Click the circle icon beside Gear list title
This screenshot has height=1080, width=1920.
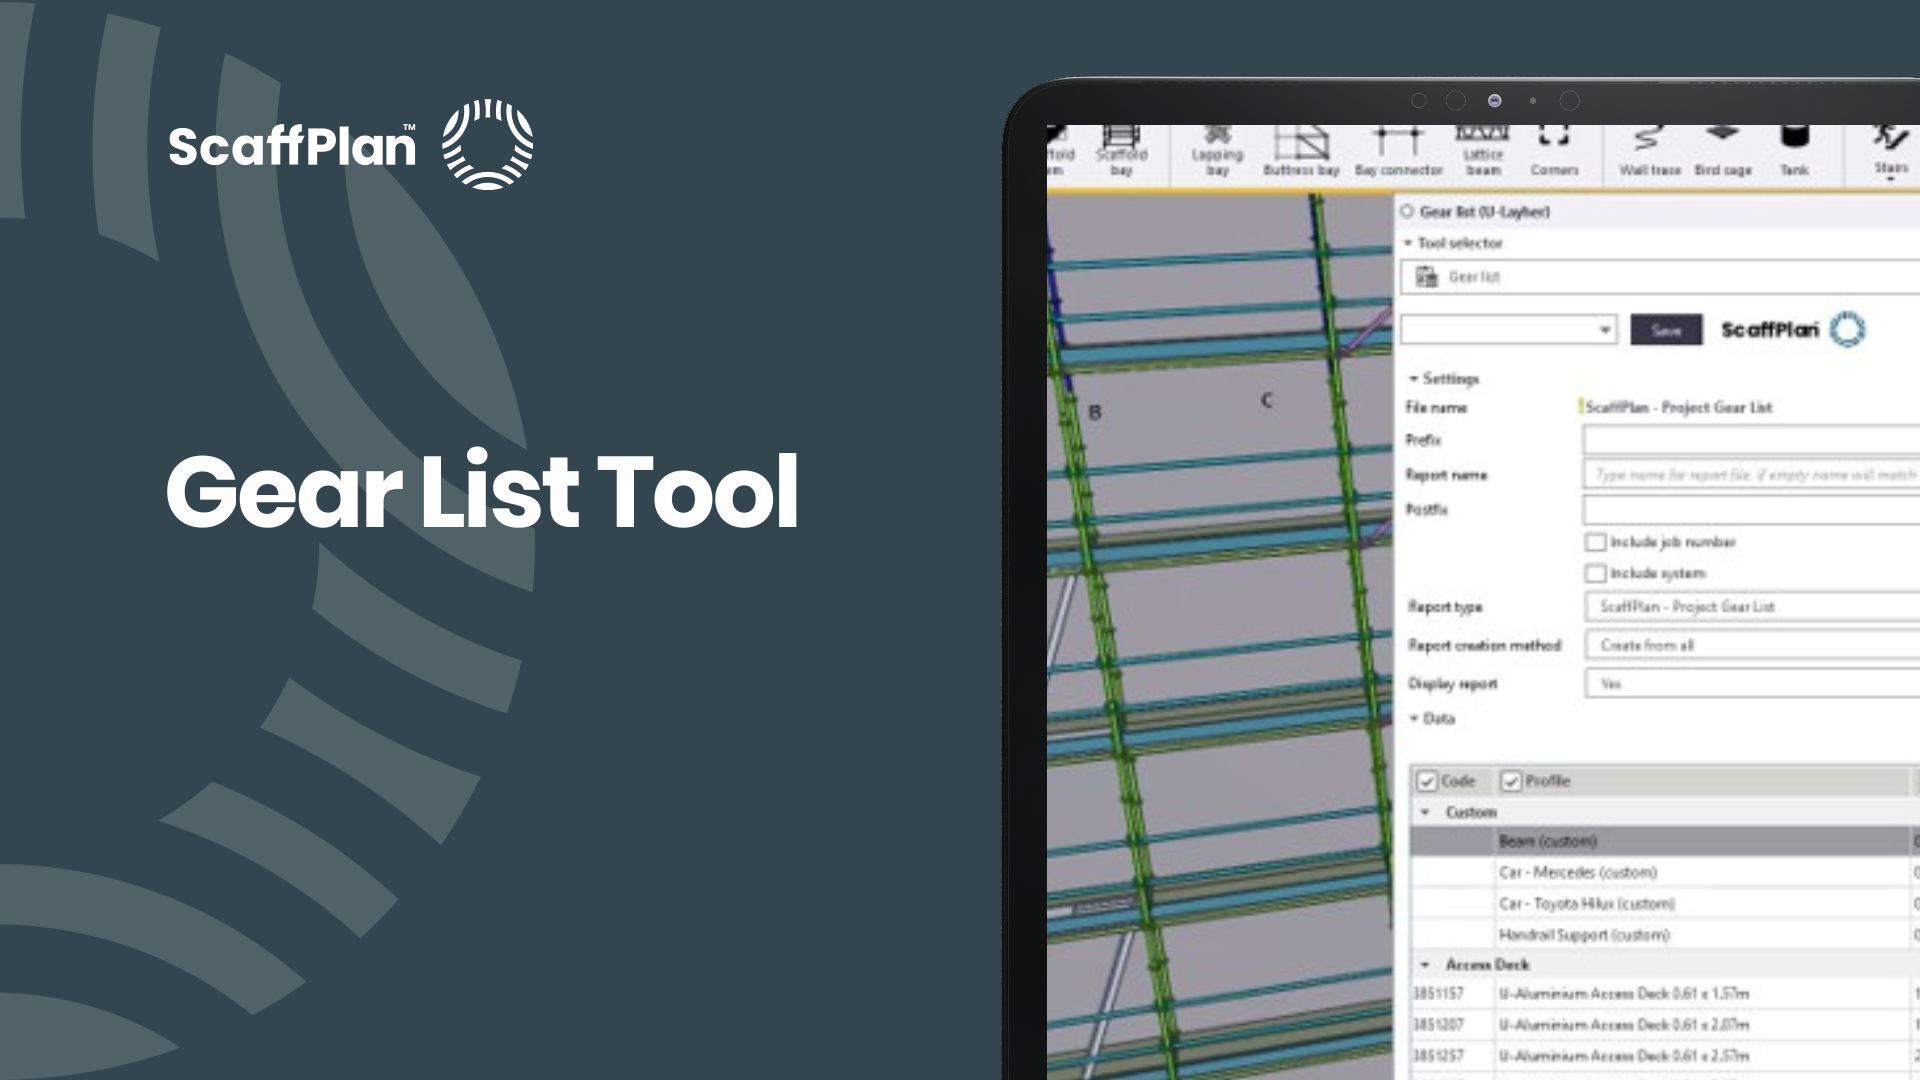click(1407, 211)
